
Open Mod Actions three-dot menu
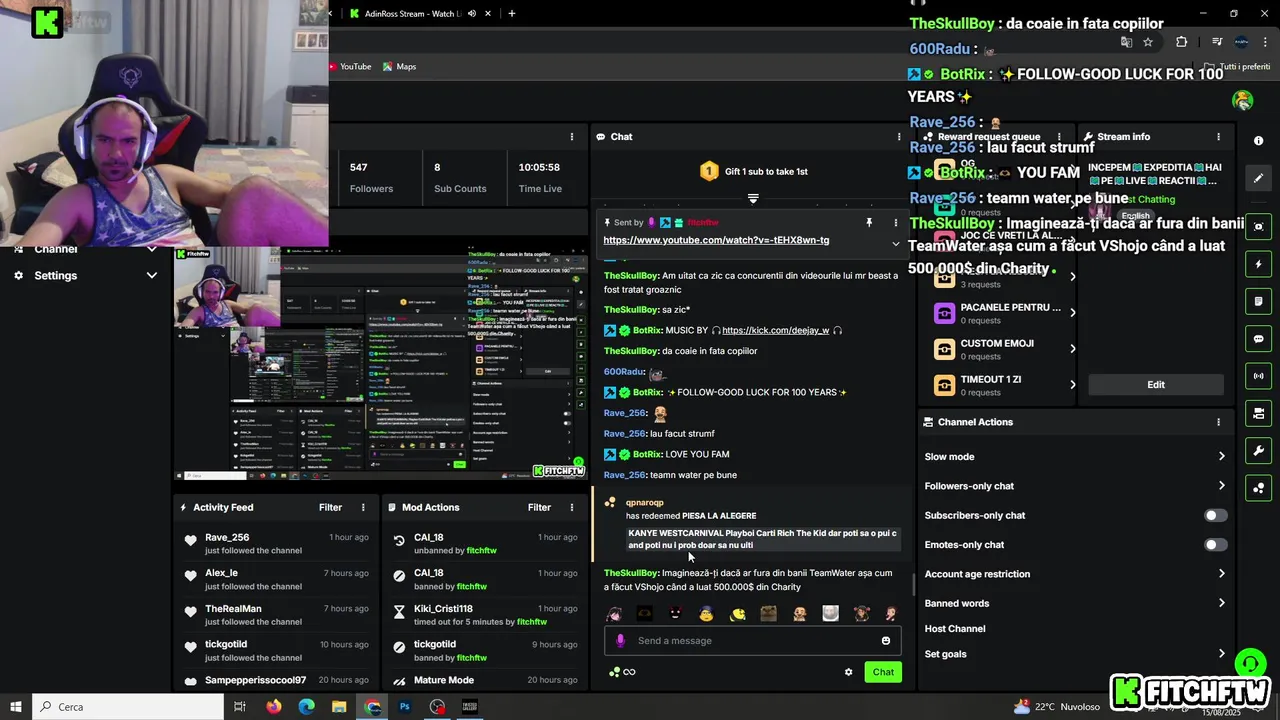click(572, 508)
